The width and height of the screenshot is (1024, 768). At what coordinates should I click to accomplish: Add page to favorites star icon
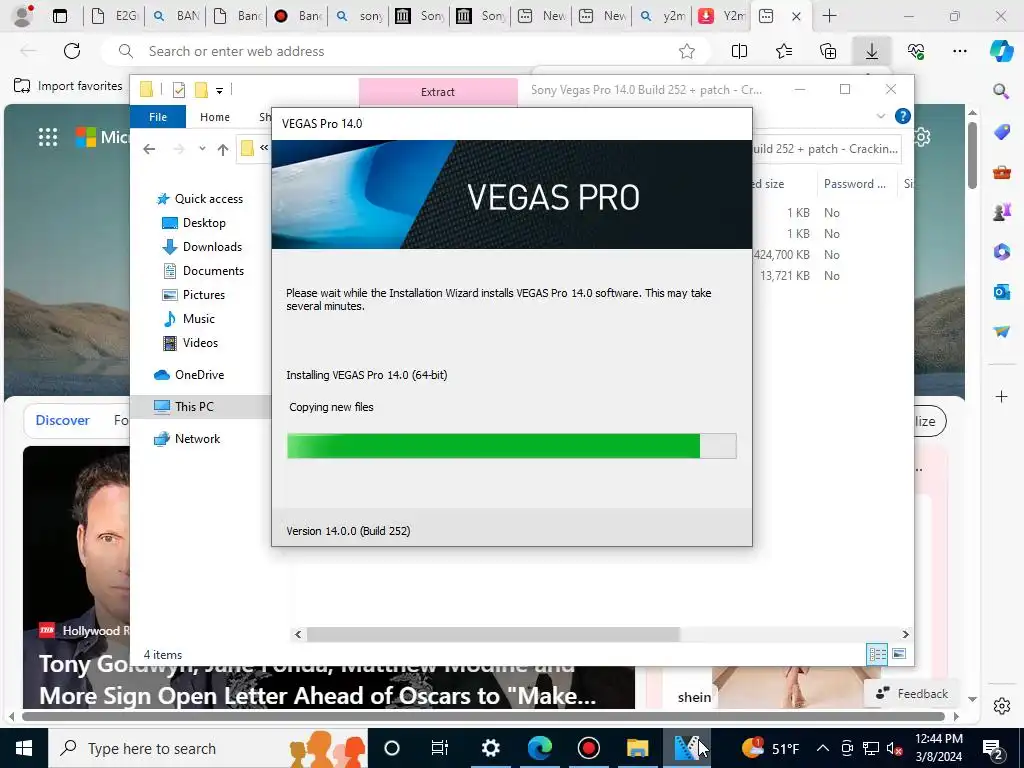686,51
